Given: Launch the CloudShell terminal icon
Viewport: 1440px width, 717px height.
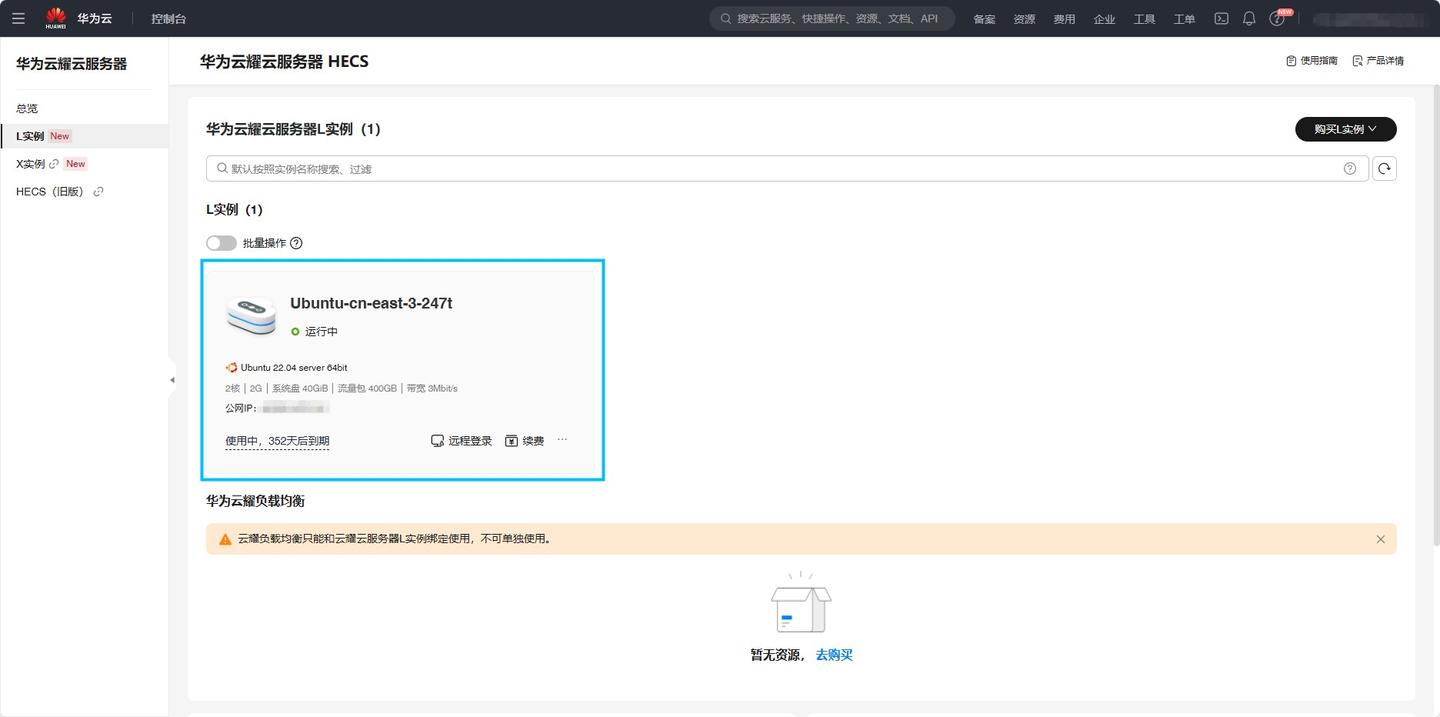Looking at the screenshot, I should [x=1221, y=18].
